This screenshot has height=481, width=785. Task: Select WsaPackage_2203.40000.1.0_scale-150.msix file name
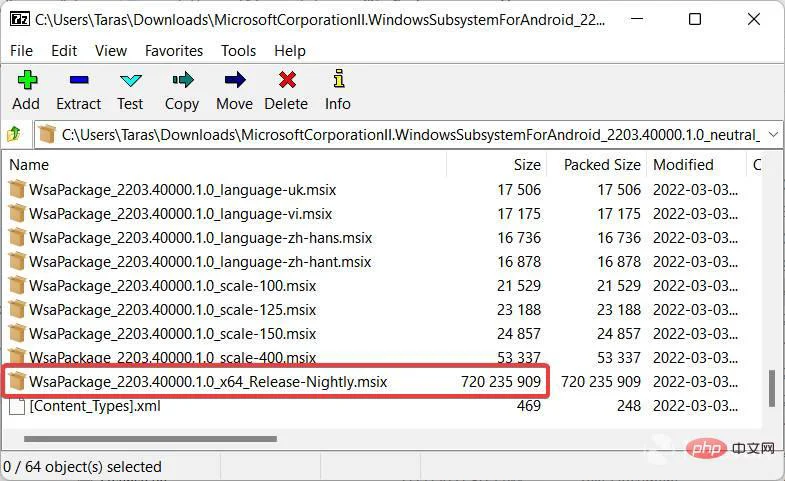coord(172,334)
